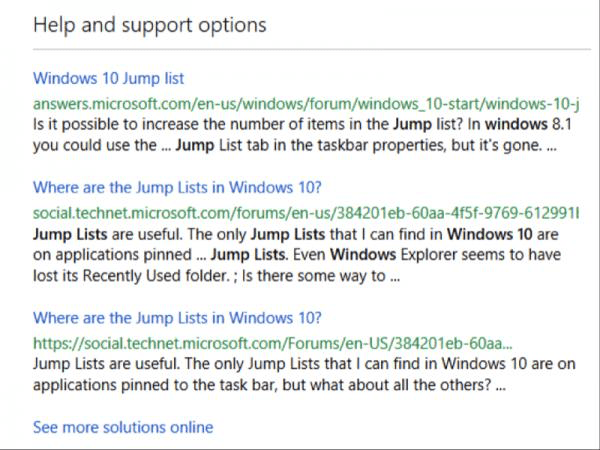Open the answers.microsoft.com forum URL
The image size is (600, 450).
[306, 104]
